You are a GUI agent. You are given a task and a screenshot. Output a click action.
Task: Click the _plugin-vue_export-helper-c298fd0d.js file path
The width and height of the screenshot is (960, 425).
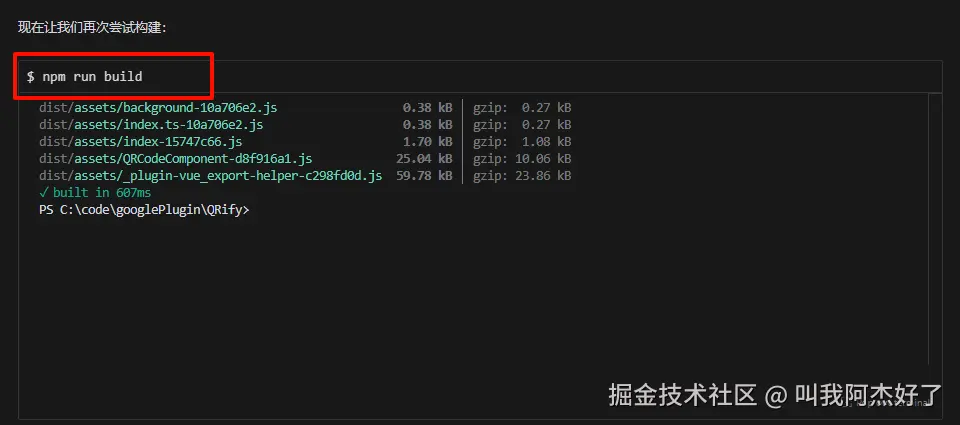[x=210, y=176]
